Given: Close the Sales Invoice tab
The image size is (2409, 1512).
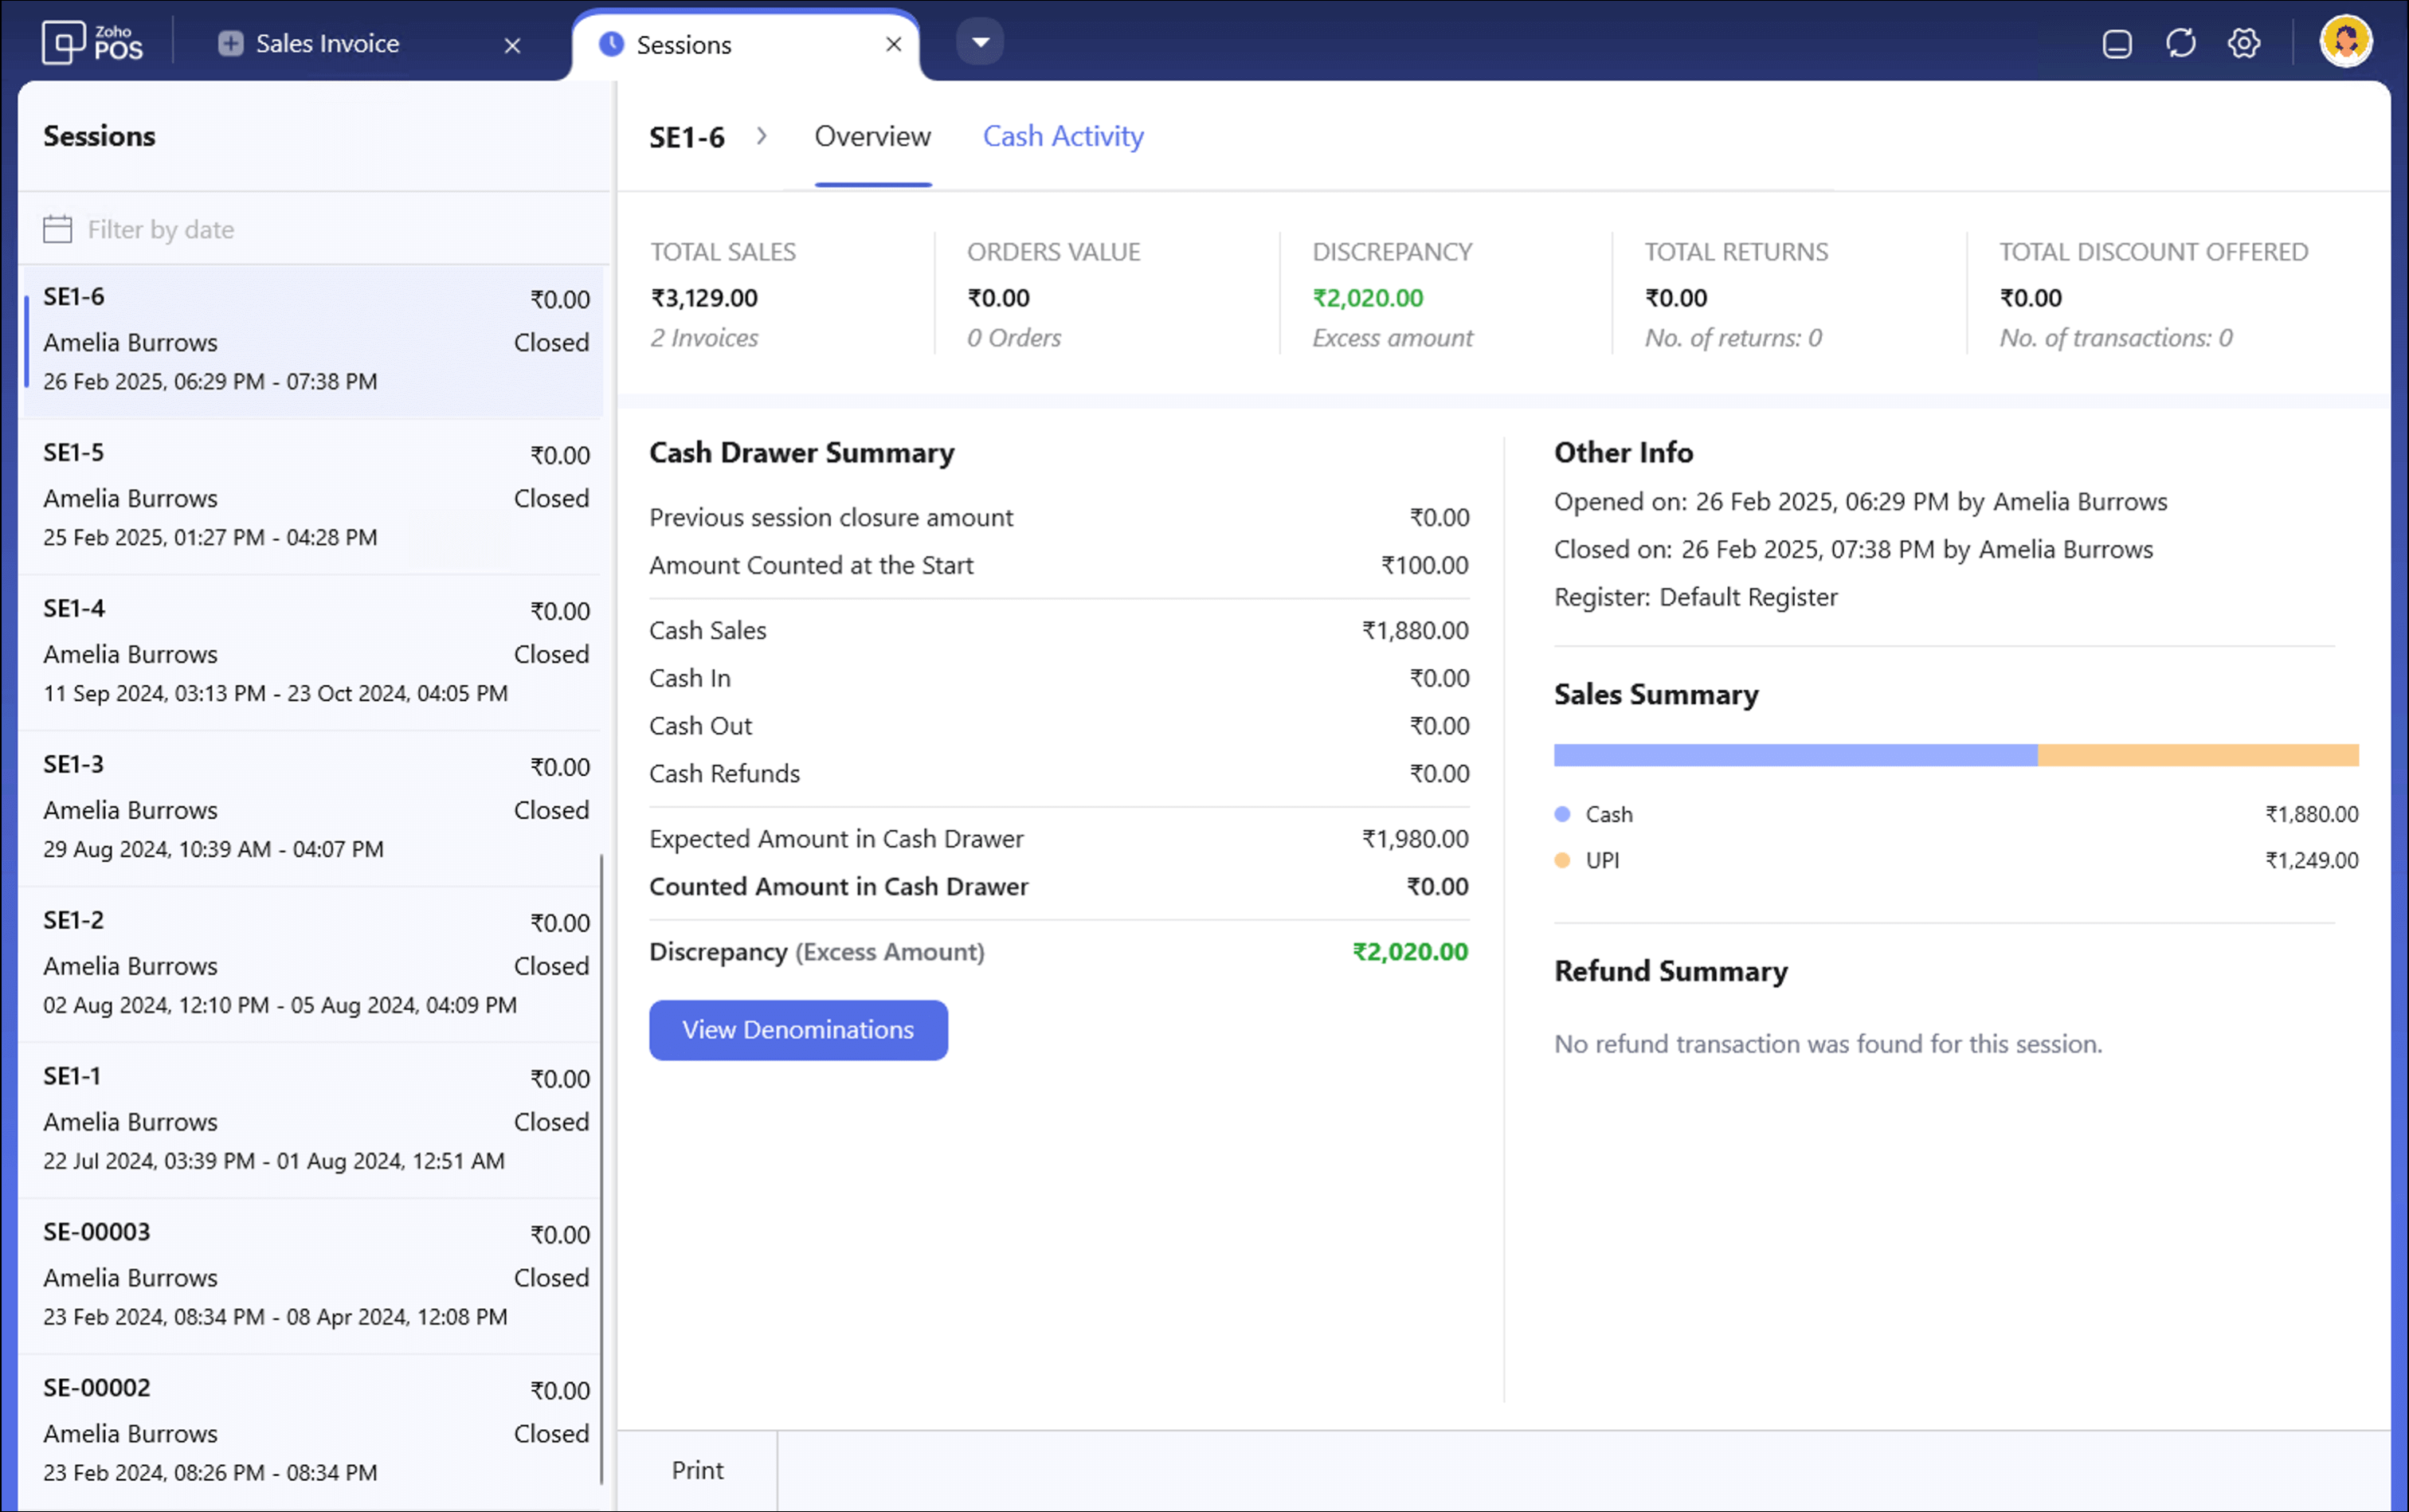Looking at the screenshot, I should pyautogui.click(x=512, y=45).
